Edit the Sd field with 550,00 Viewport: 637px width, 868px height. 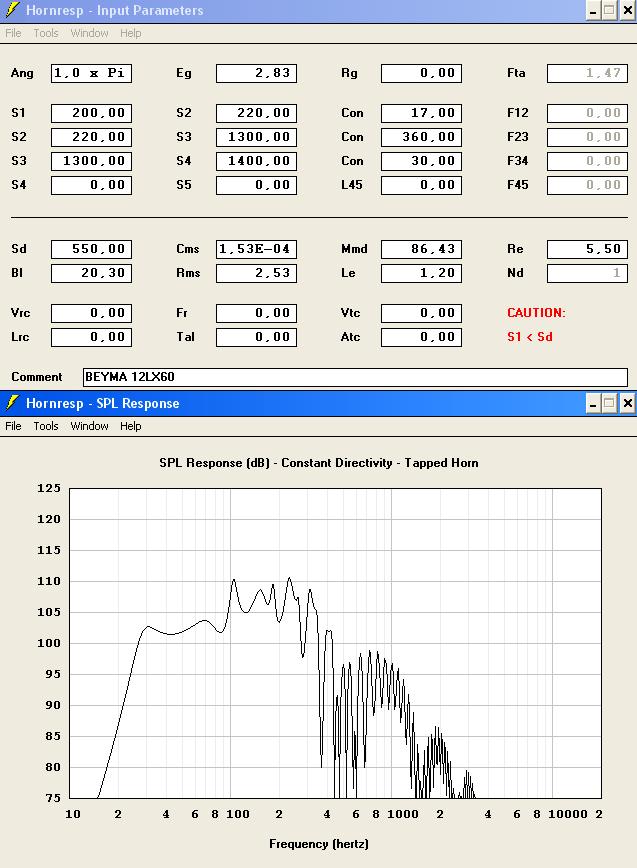(91, 249)
